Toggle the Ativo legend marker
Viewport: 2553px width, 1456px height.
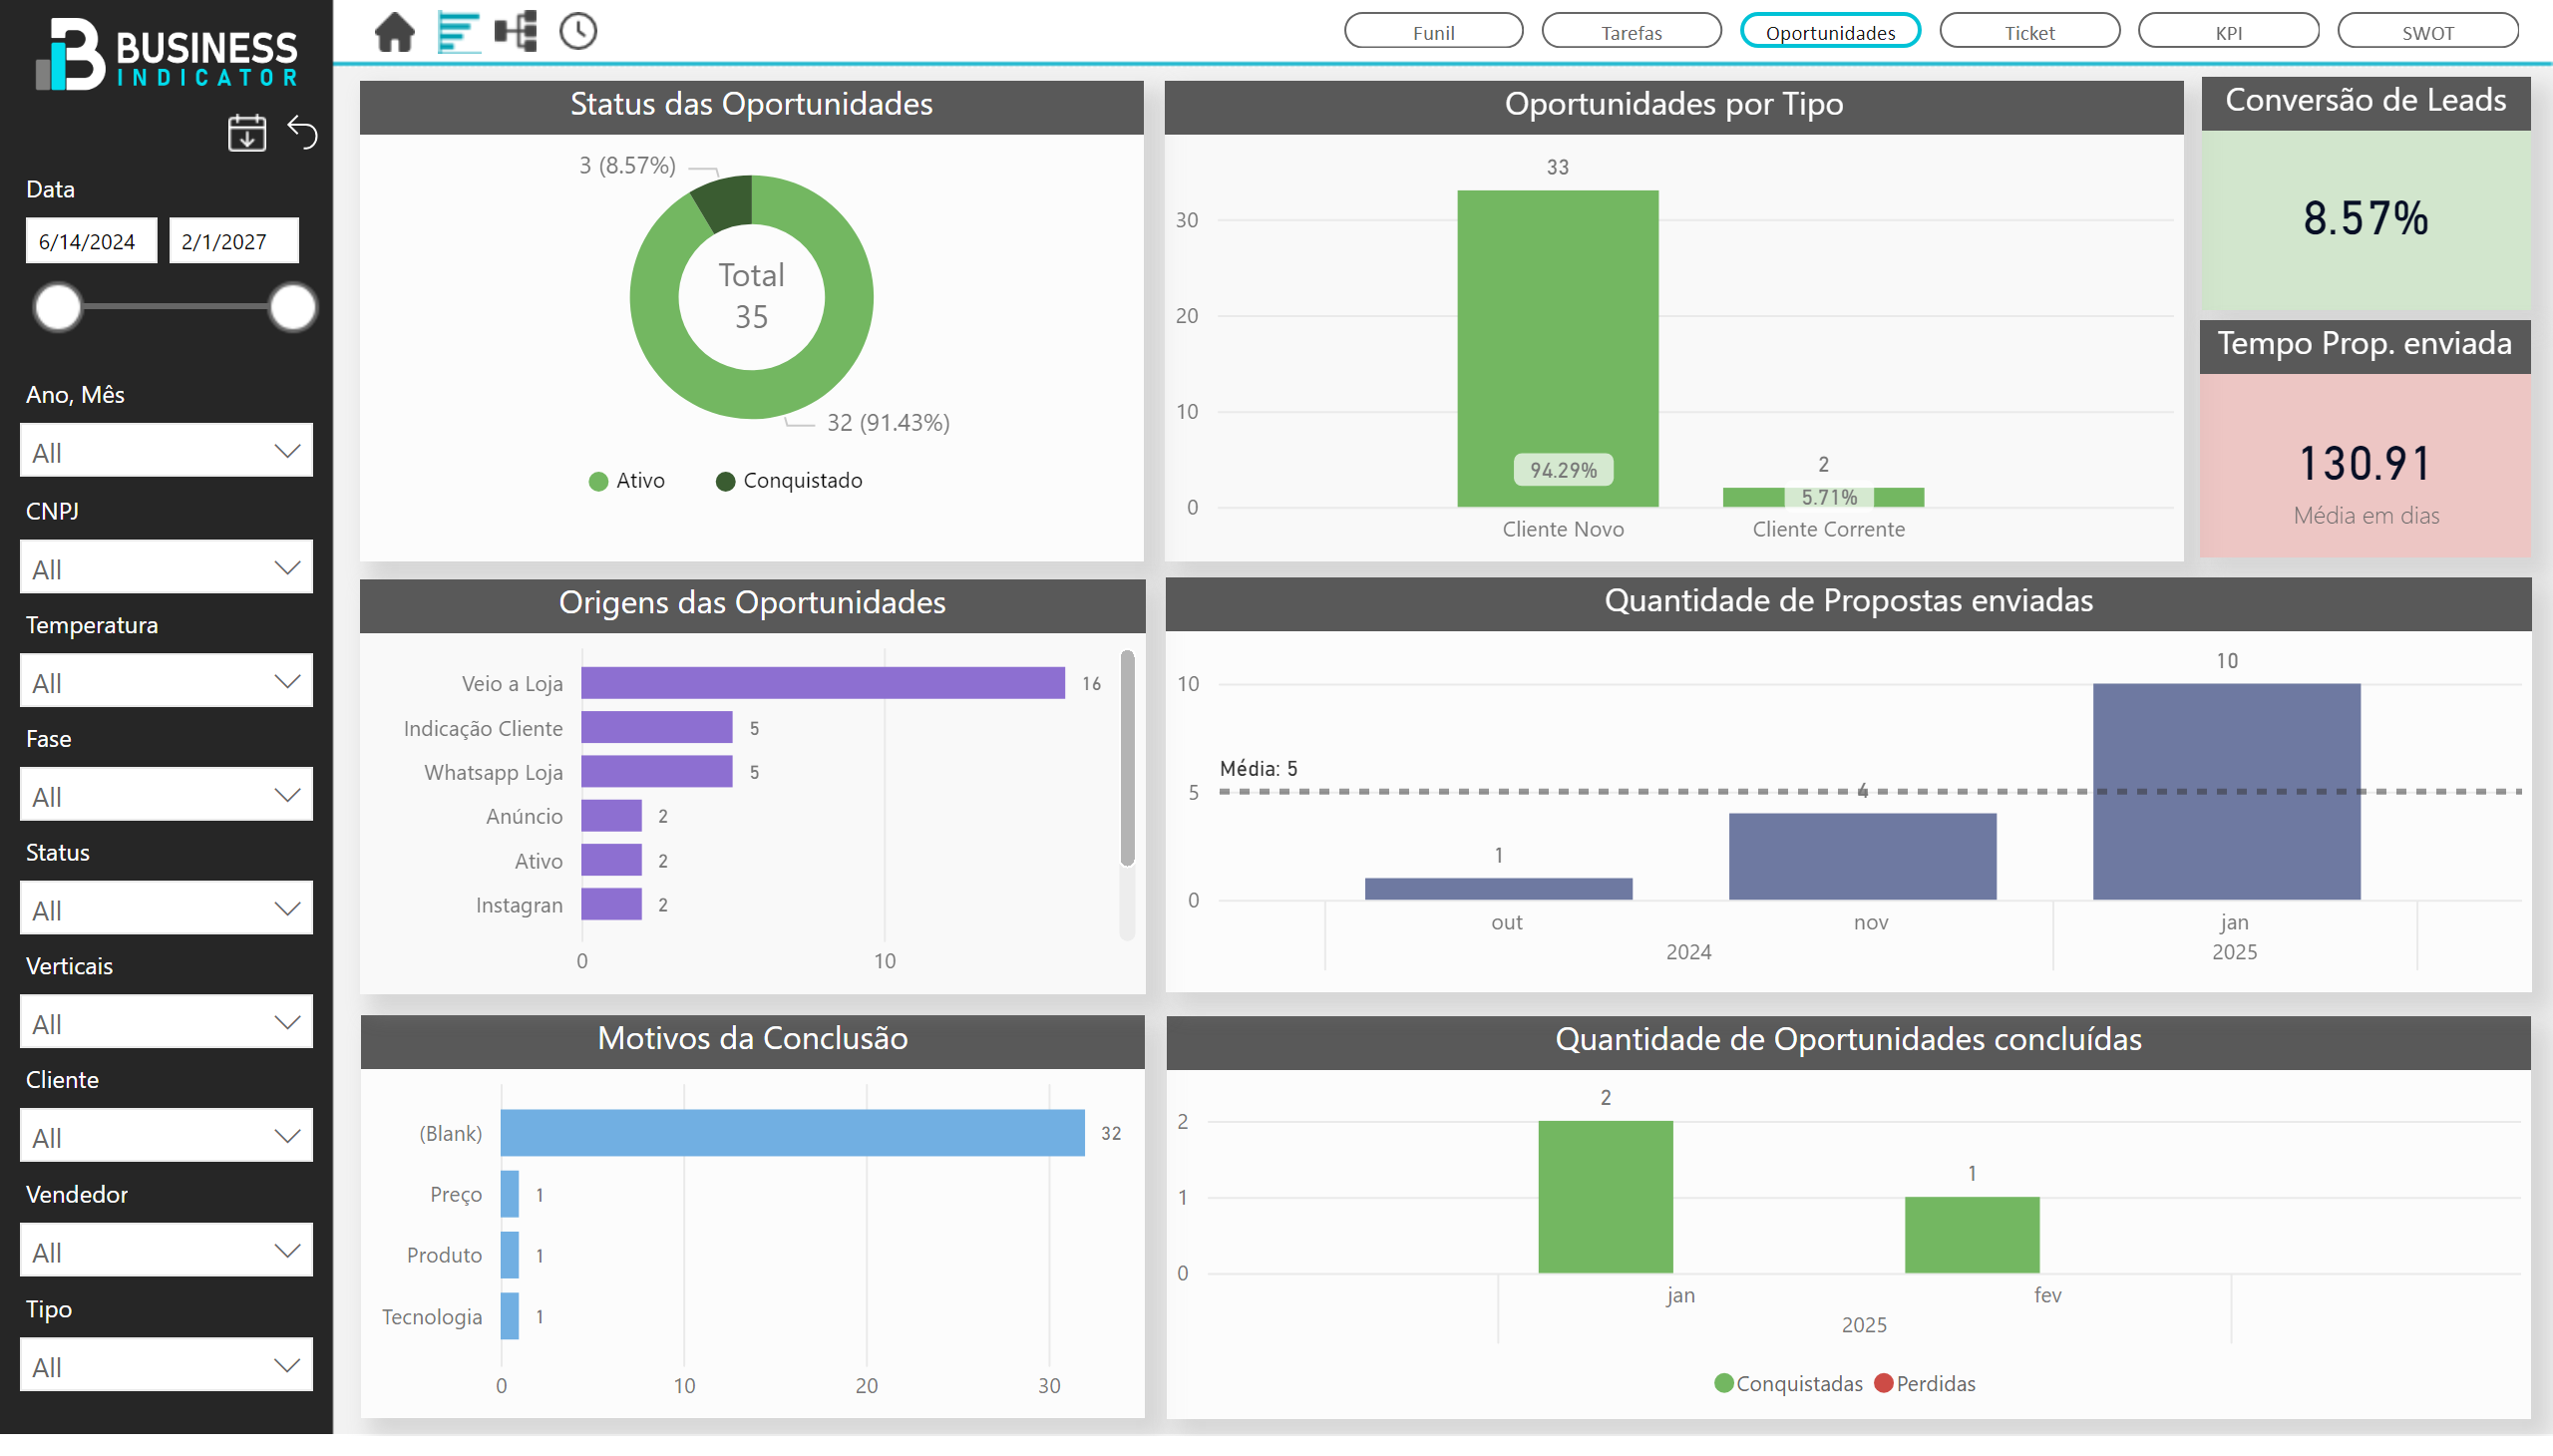click(598, 482)
